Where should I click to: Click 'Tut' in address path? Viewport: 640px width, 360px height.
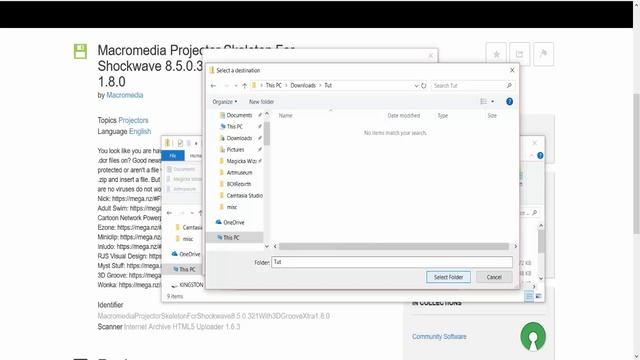328,85
